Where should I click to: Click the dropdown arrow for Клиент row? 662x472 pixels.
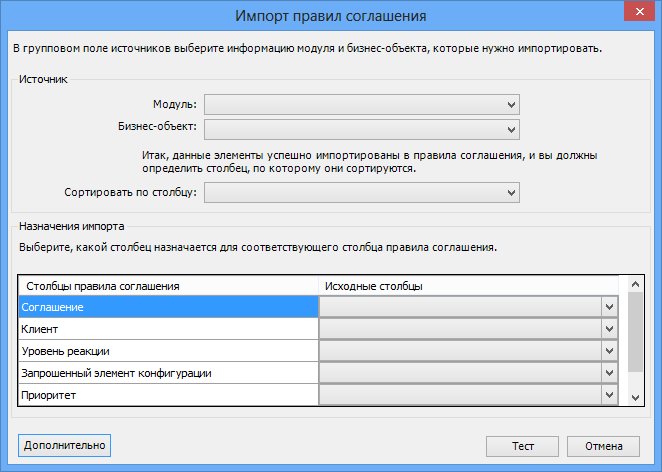(x=609, y=329)
